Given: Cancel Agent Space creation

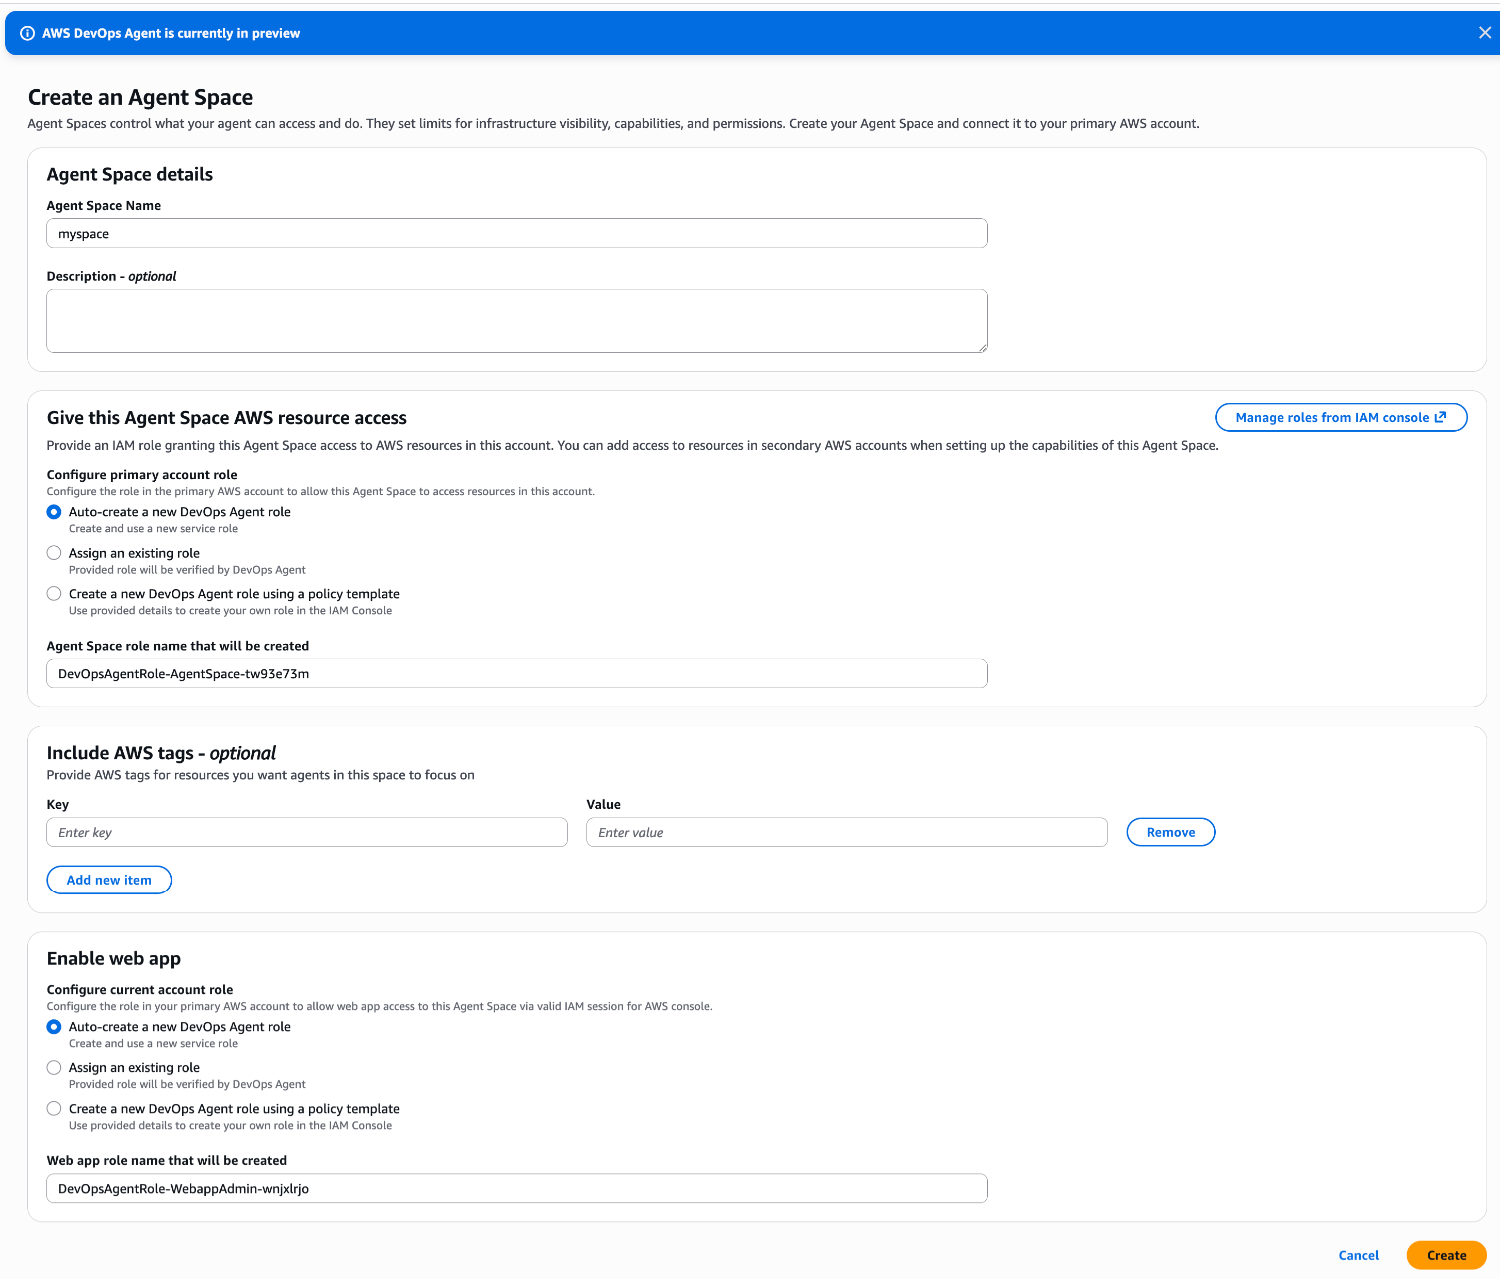Looking at the screenshot, I should coord(1358,1255).
